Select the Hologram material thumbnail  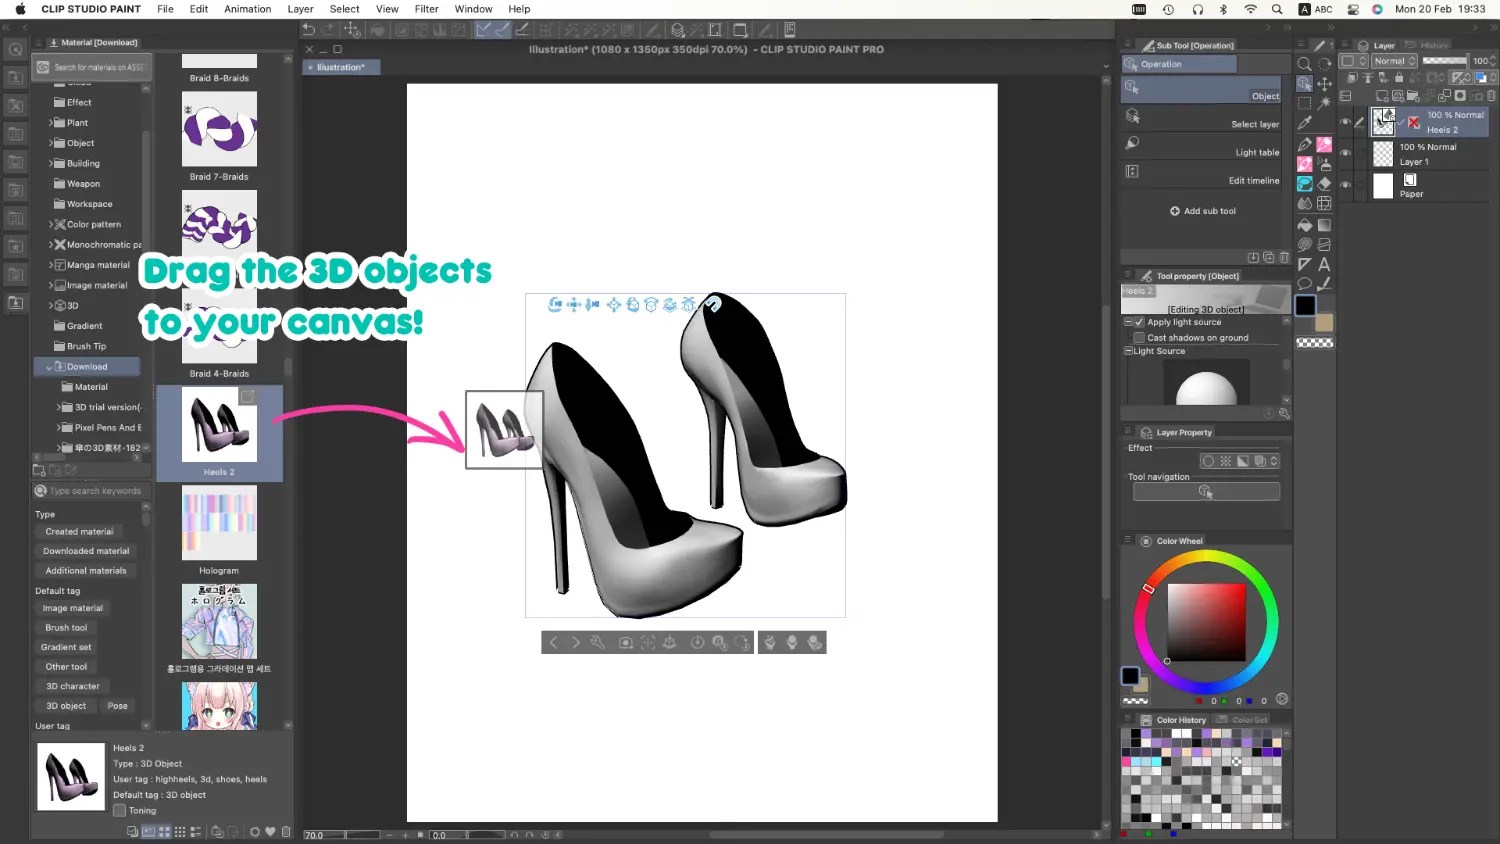219,522
